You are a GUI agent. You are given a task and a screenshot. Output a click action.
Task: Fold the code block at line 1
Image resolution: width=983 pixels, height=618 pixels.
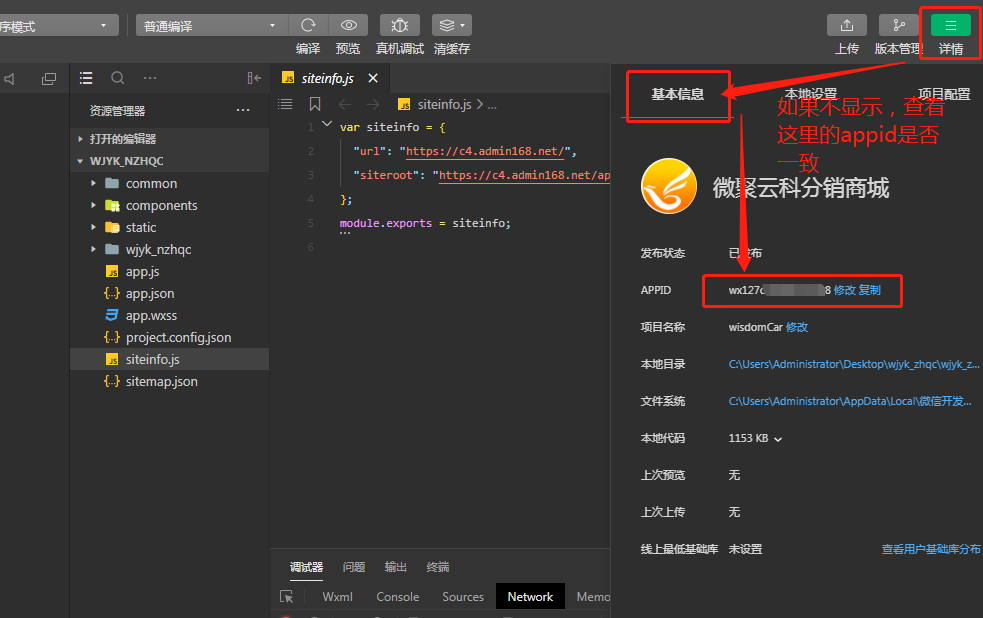pos(327,123)
